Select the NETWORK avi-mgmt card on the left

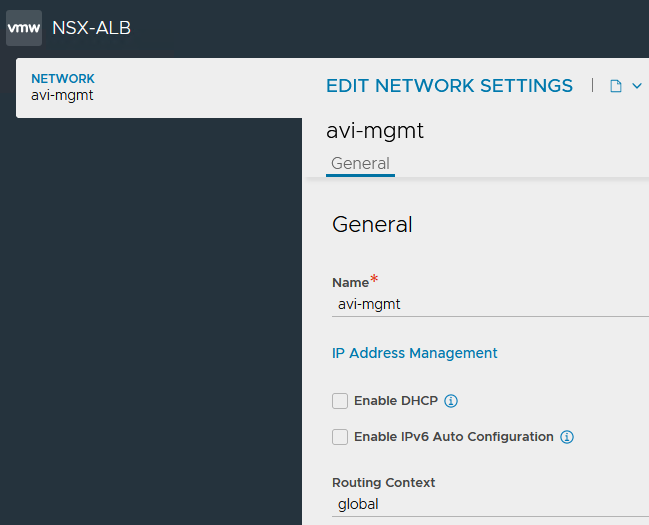click(x=158, y=88)
